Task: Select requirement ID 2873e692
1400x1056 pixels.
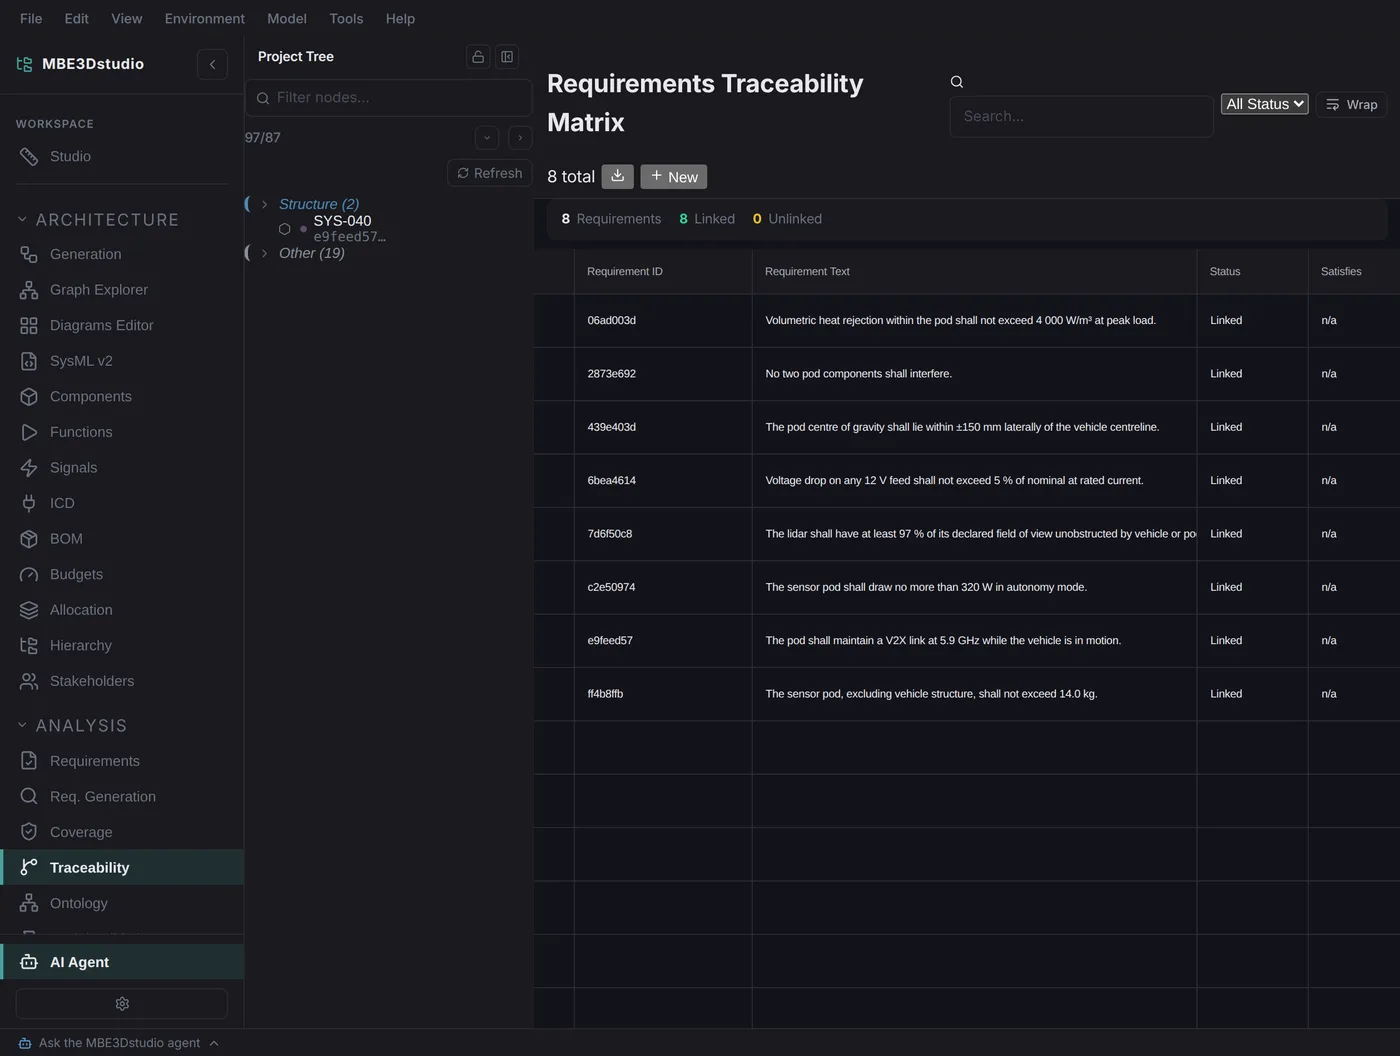Action: (x=612, y=374)
